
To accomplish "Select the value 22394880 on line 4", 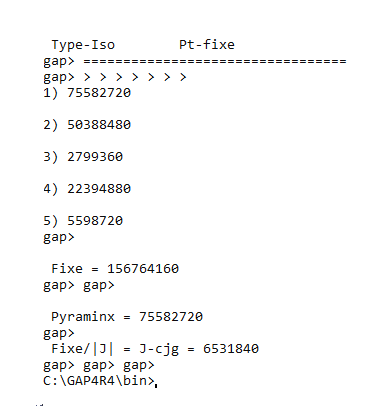I will [99, 189].
